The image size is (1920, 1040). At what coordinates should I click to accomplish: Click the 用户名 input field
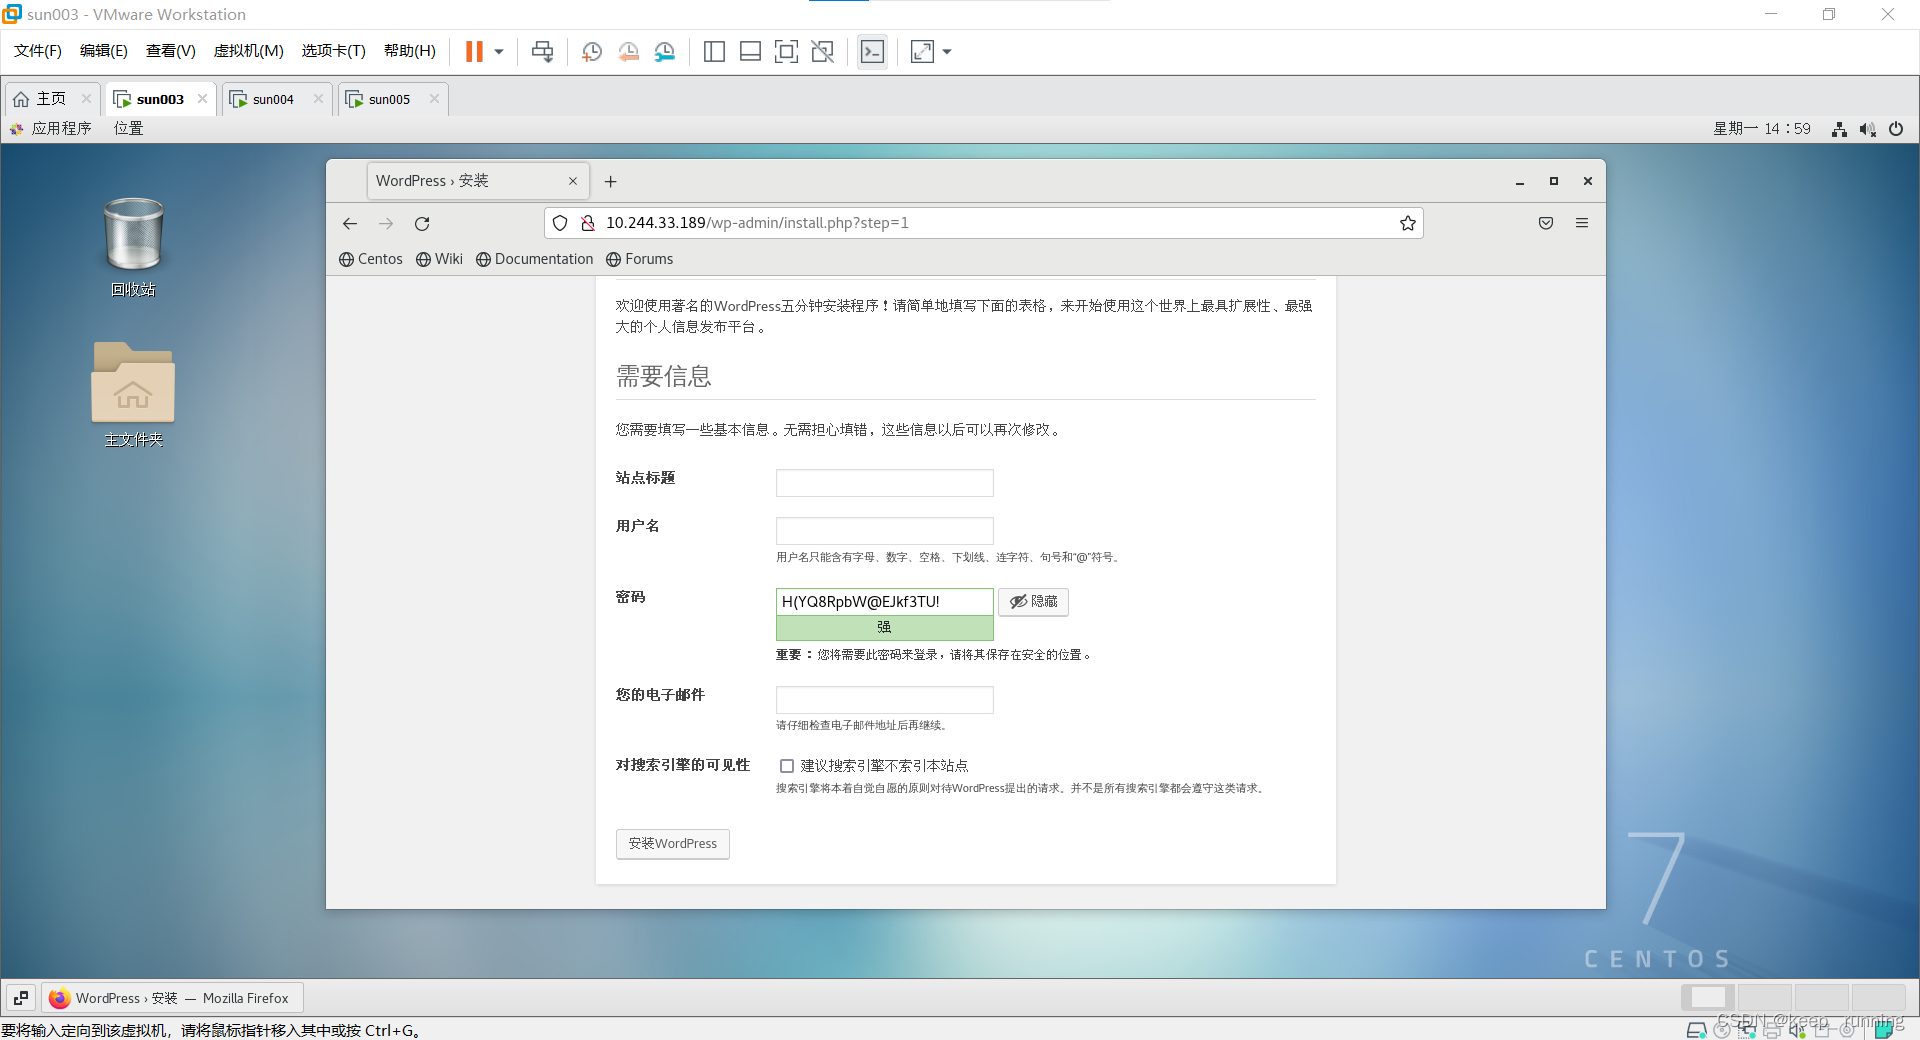tap(885, 531)
